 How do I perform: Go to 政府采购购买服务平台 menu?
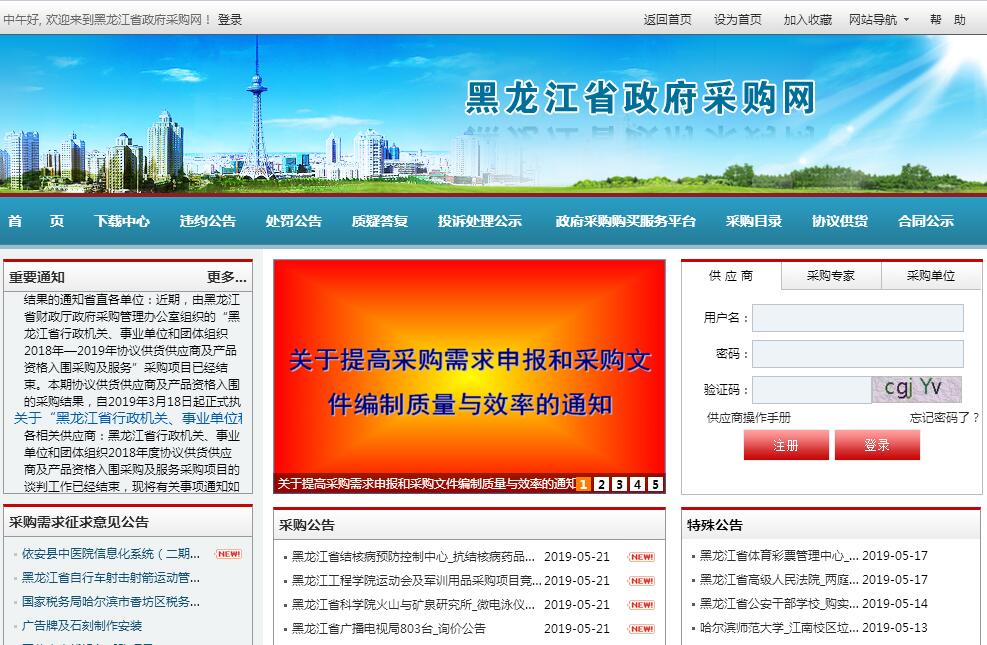pos(625,222)
